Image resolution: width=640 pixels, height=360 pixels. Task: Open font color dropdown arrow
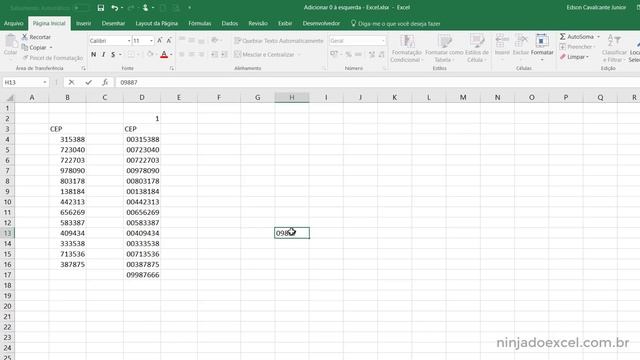(x=171, y=54)
